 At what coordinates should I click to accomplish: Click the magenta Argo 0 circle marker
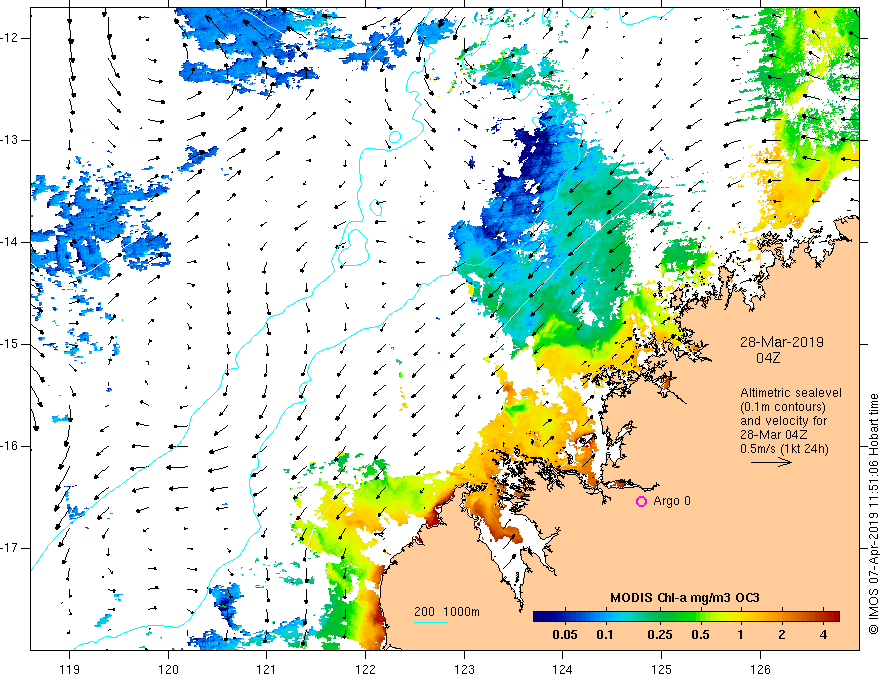[641, 502]
